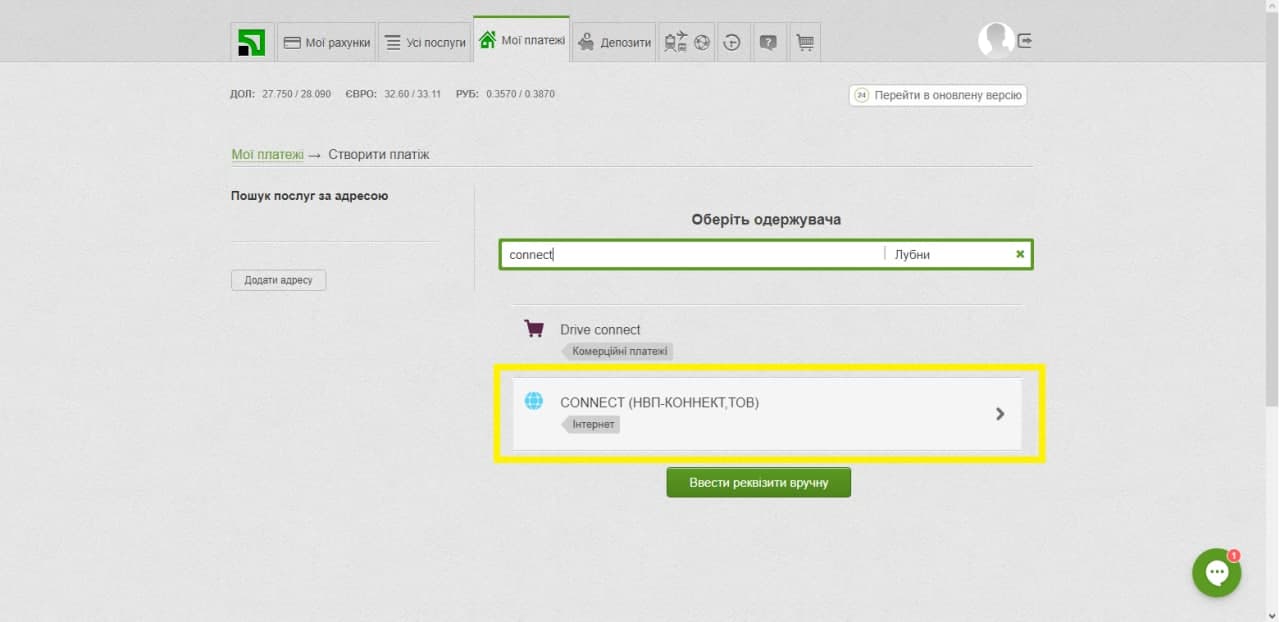Image resolution: width=1280 pixels, height=622 pixels.
Task: Click the city field showing 'Лубни'
Action: click(x=948, y=254)
